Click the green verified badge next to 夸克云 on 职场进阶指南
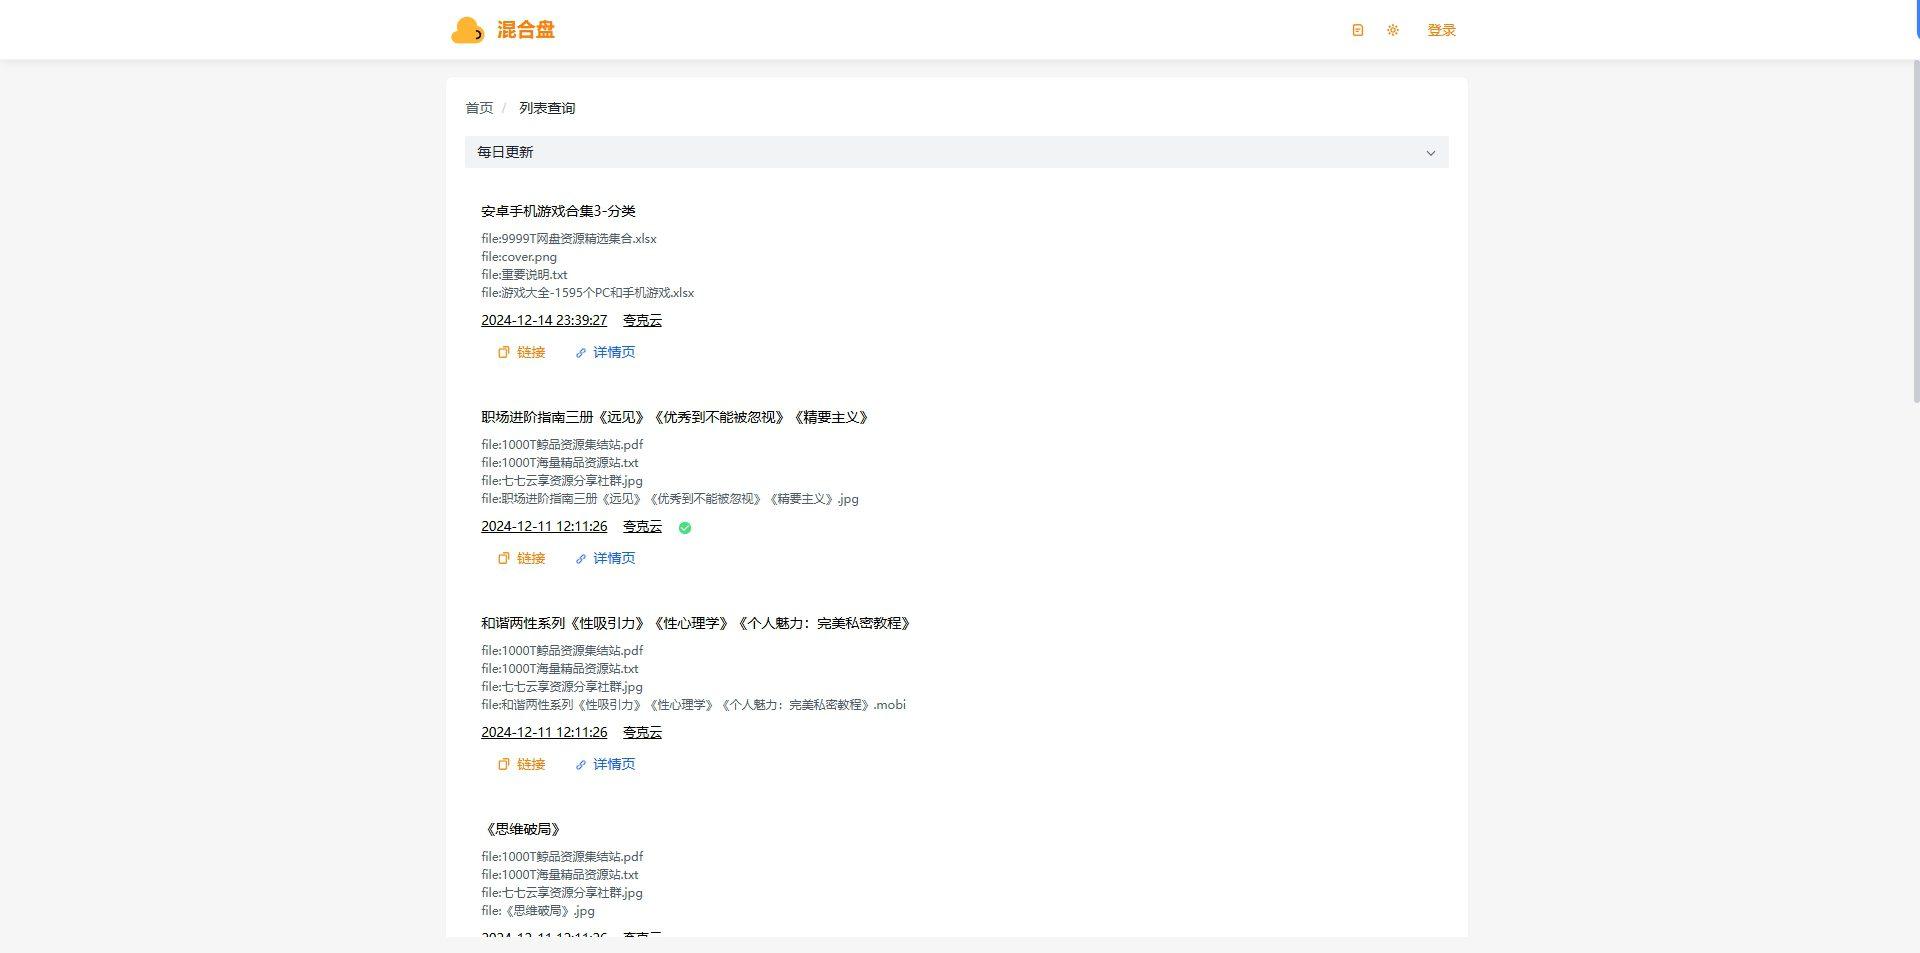The image size is (1920, 953). coord(685,527)
